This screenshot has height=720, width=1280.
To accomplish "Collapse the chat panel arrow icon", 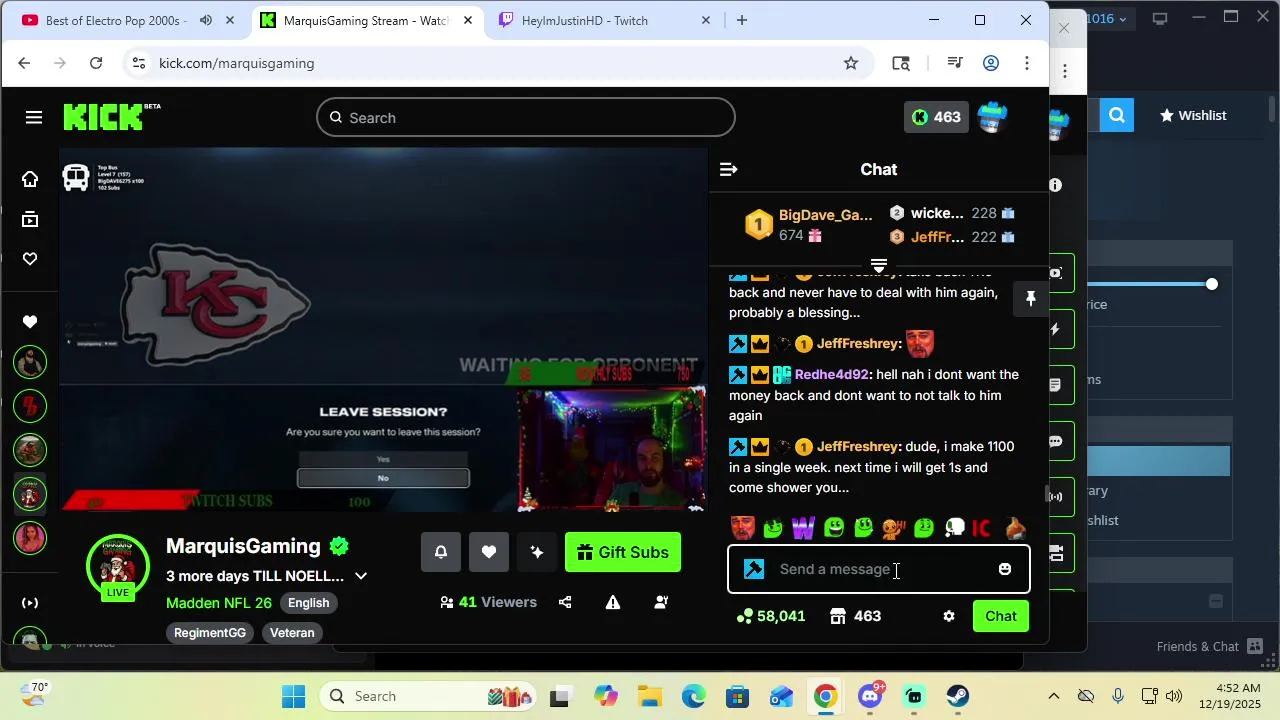I will [728, 170].
